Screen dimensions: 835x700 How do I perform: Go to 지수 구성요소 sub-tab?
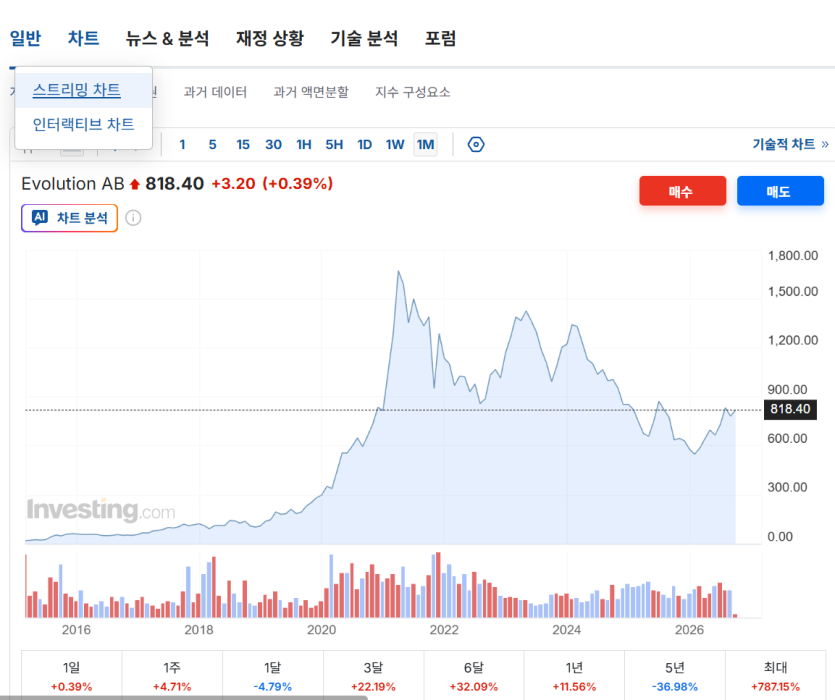pos(413,92)
